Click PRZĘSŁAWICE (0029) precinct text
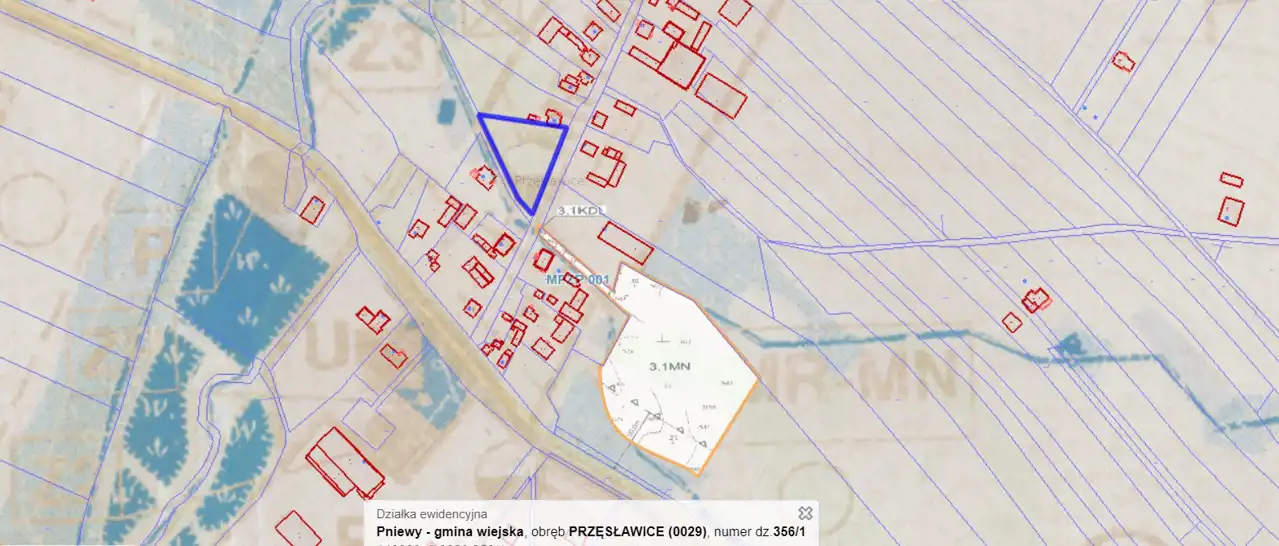Viewport: 1279px width, 546px height. point(637,532)
